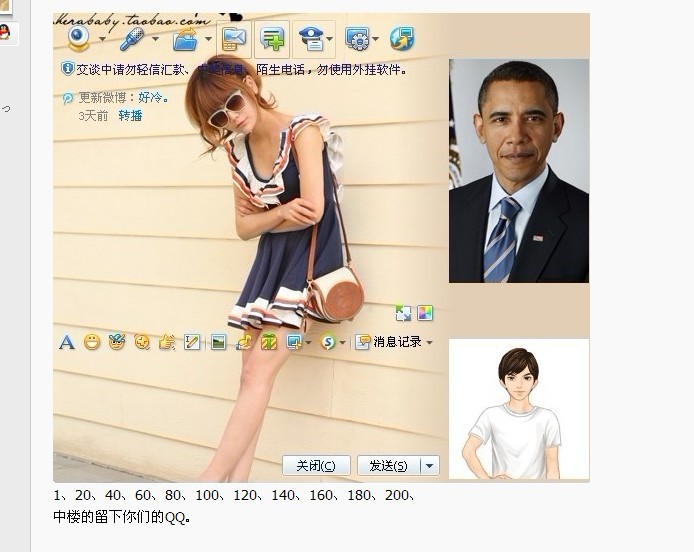694x552 pixels.
Task: Expand the microphone voice call options arrow
Action: (x=155, y=39)
